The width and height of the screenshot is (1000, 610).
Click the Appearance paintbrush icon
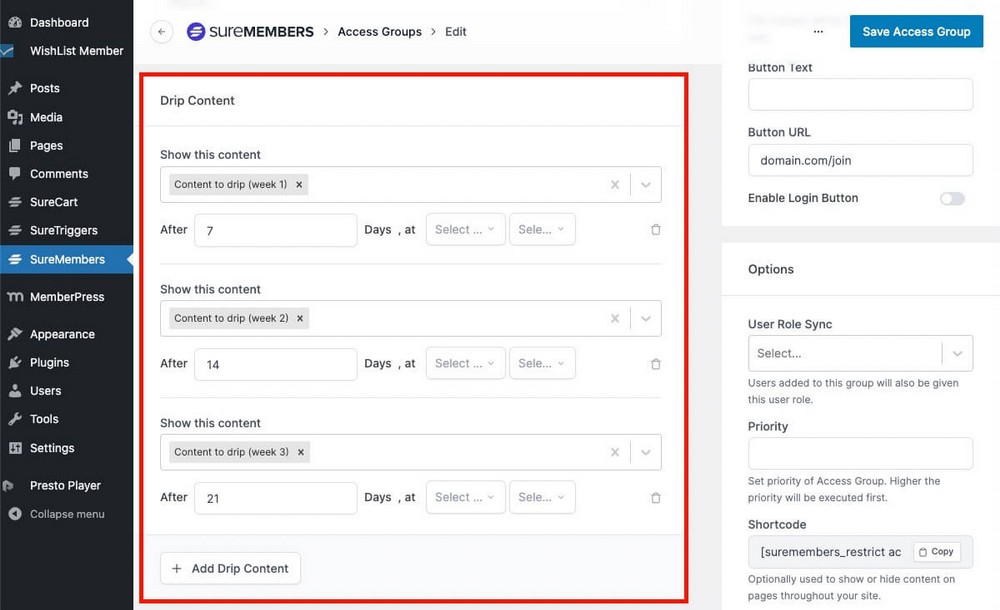pyautogui.click(x=15, y=334)
